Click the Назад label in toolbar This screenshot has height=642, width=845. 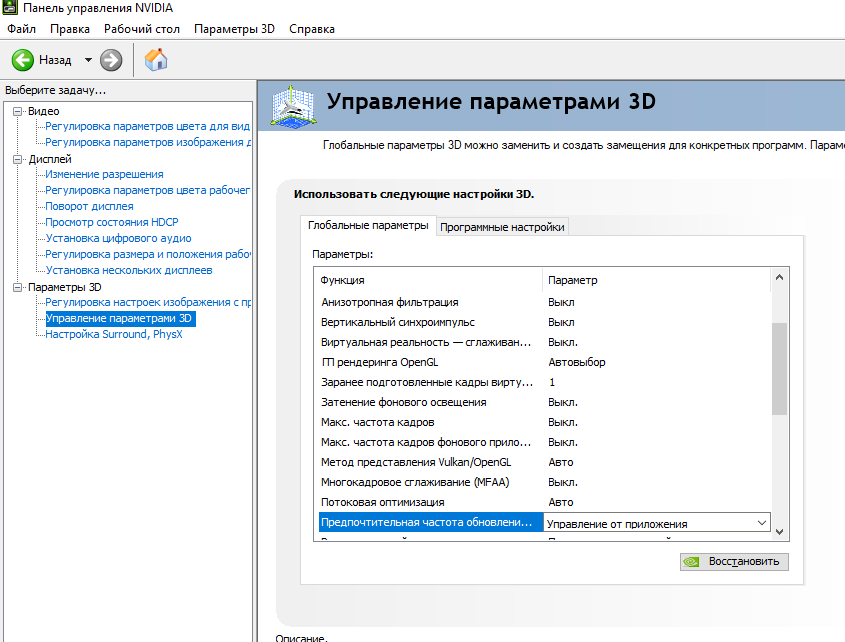(55, 60)
